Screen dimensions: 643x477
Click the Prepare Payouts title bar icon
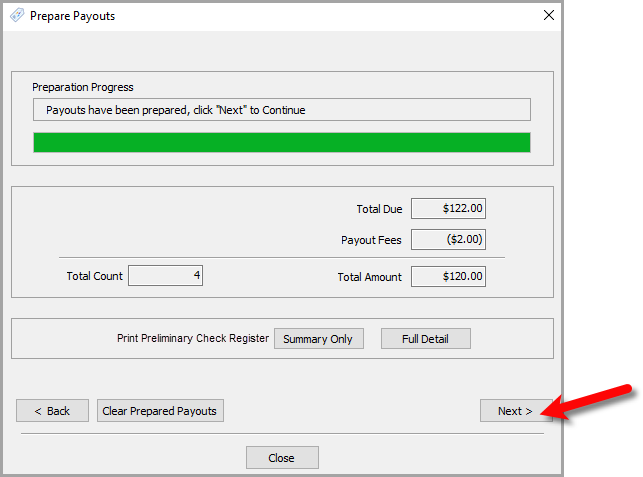17,16
